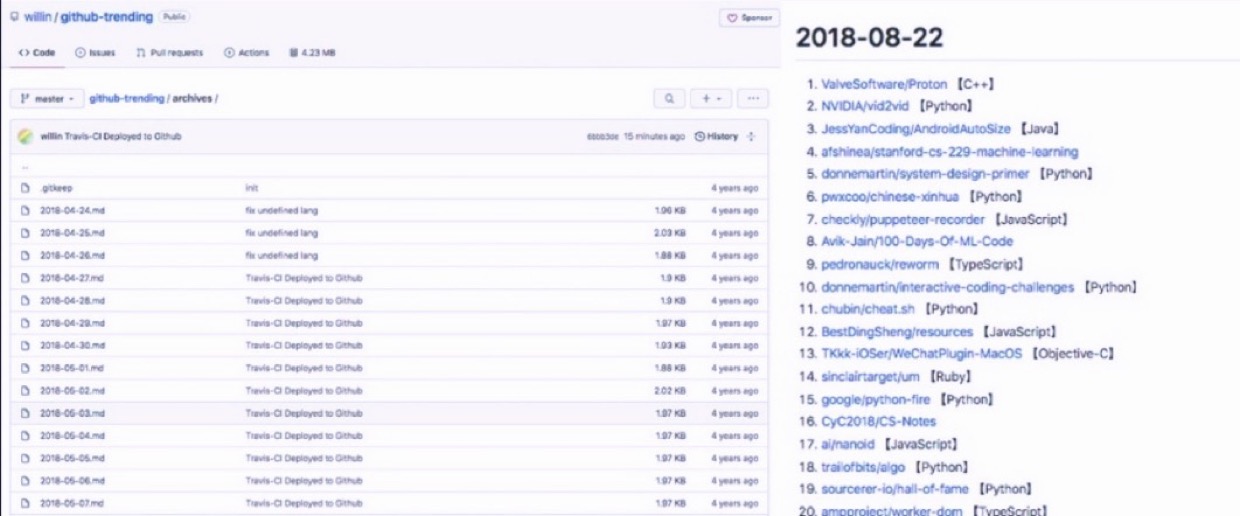Screen dimensions: 1240x516
Task: Click the file icon for 2018-05-01.md
Action: click(x=25, y=368)
